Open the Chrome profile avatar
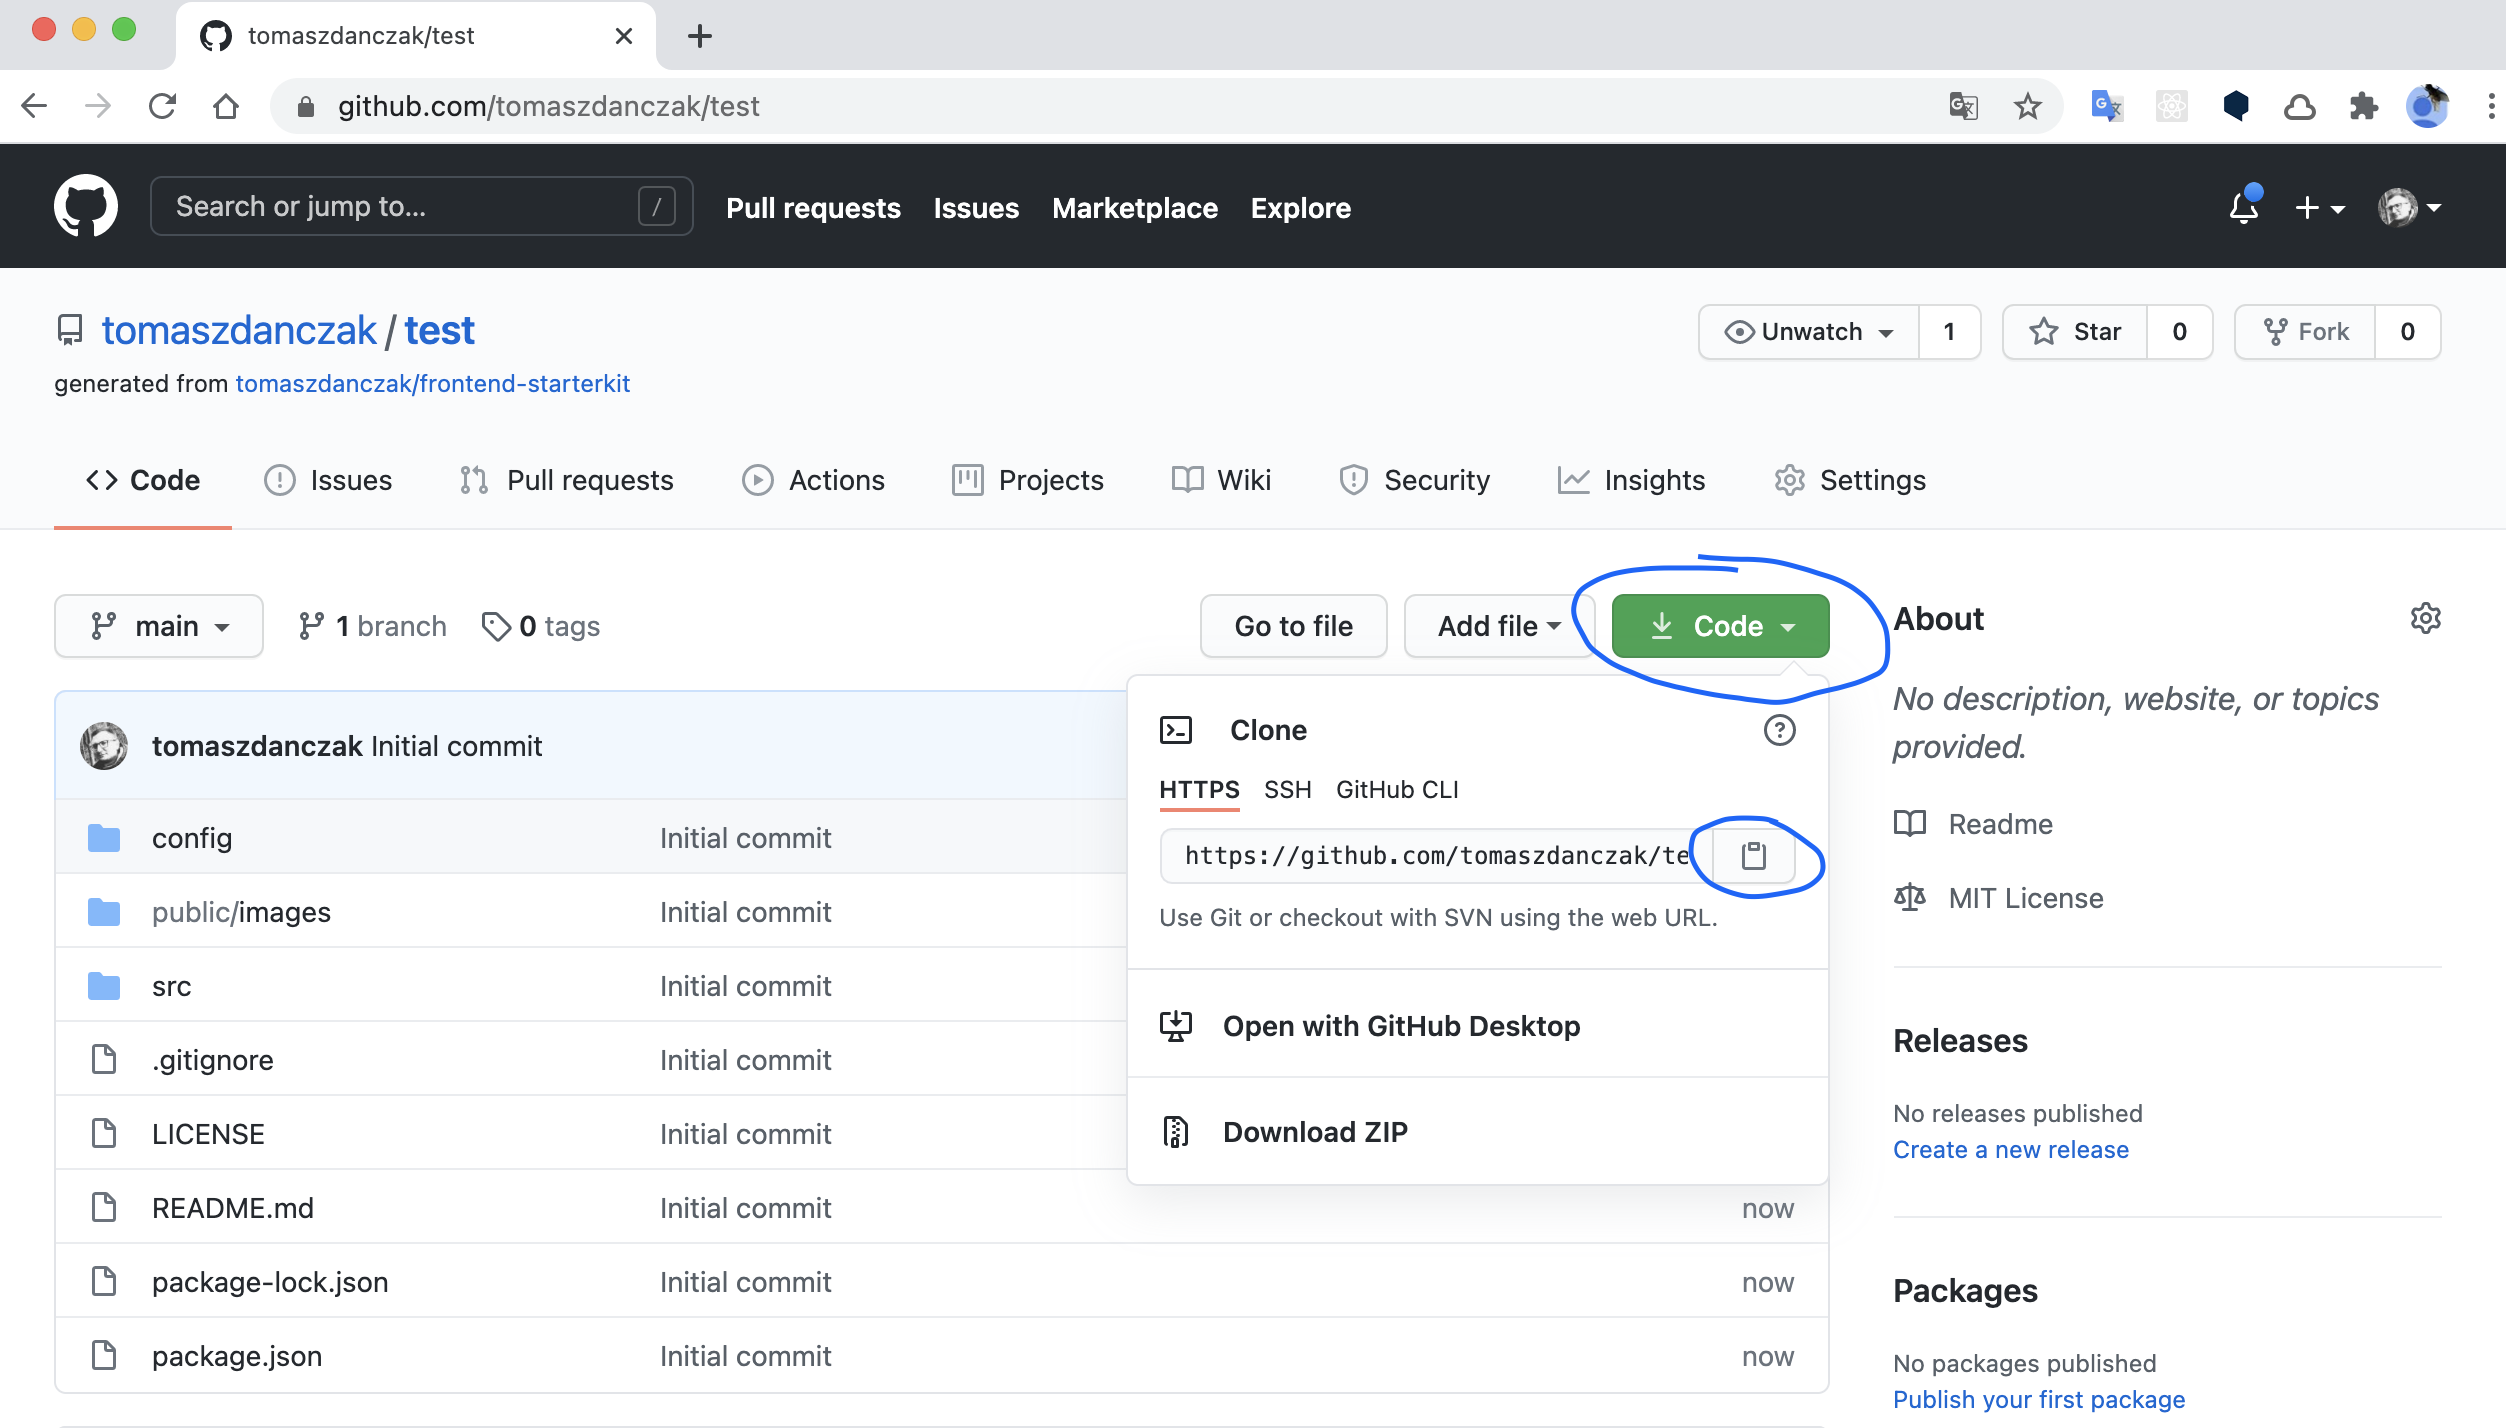The image size is (2506, 1428). pyautogui.click(x=2427, y=106)
